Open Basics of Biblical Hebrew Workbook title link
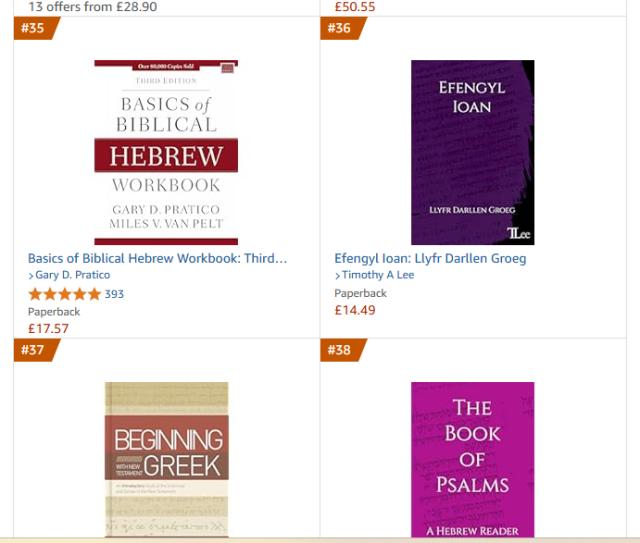The image size is (640, 543). 157,258
